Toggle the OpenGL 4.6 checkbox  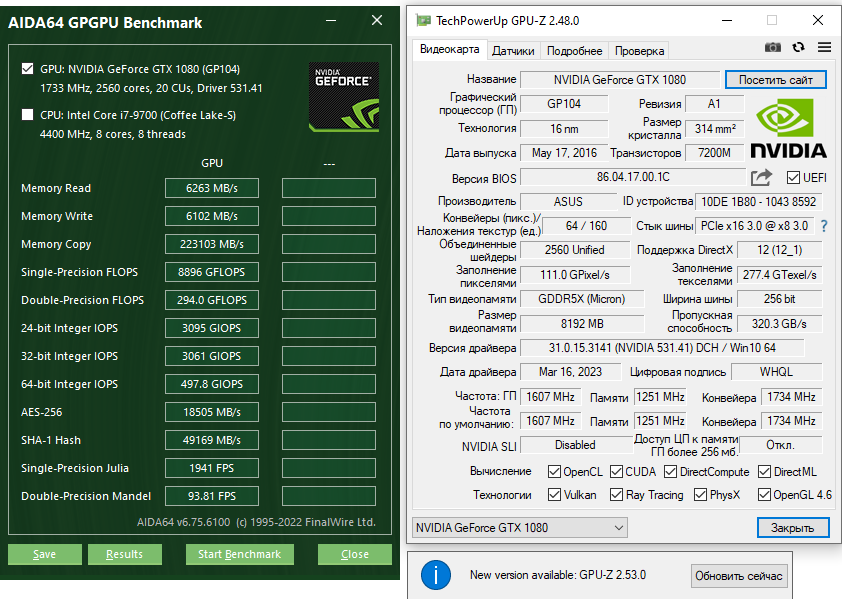pos(764,494)
